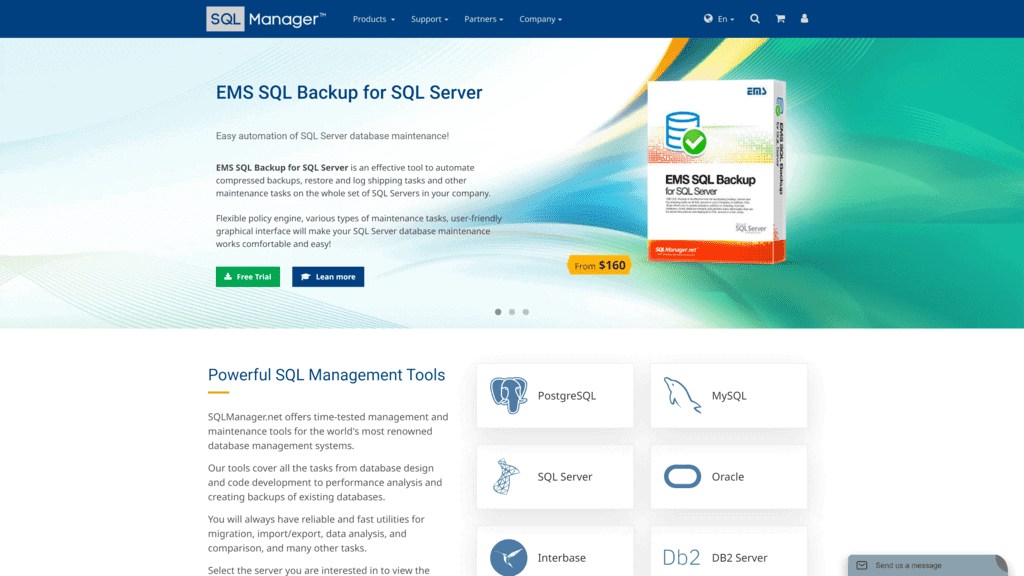Open the En language dropdown
The width and height of the screenshot is (1024, 576).
coord(726,19)
